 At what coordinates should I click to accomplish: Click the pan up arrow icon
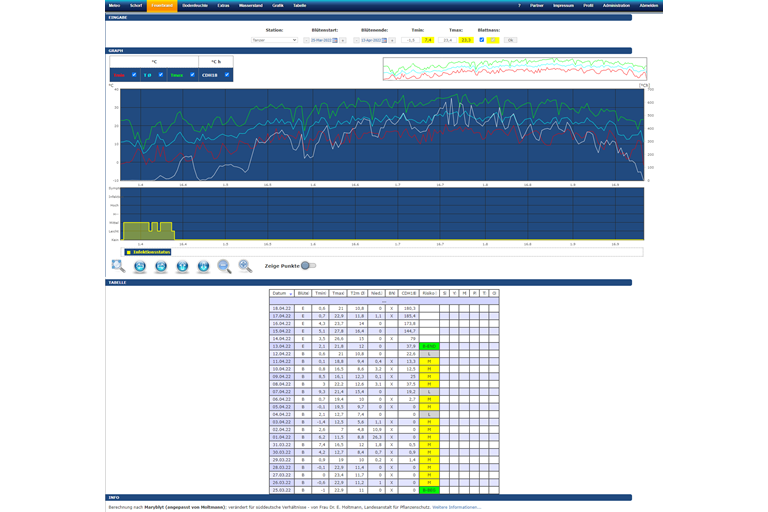(182, 266)
